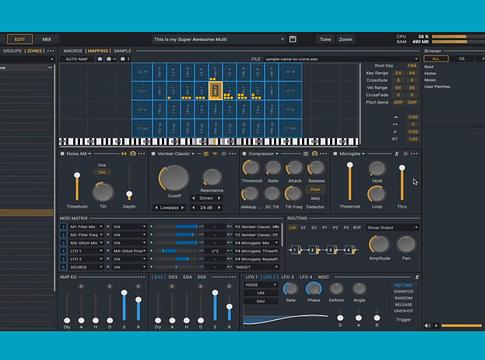Open the TARGET dropdown in Mod Matrix row six
Viewport: 485px width, 360px height.
pyautogui.click(x=256, y=267)
